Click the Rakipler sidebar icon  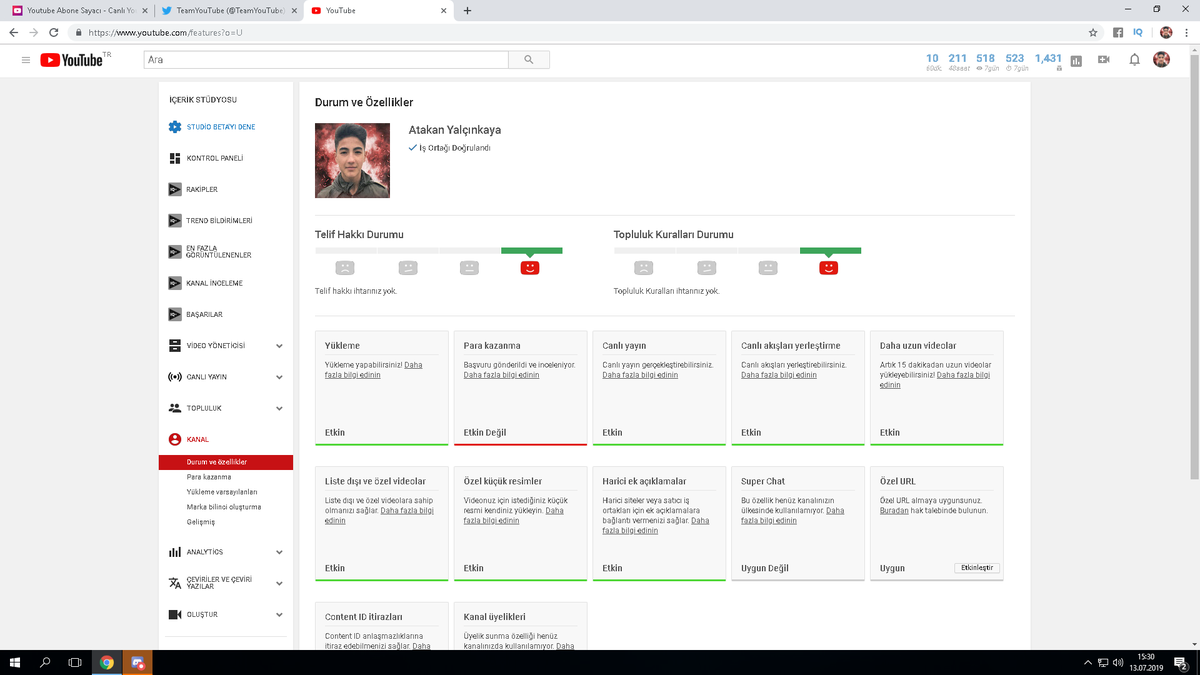coord(175,189)
